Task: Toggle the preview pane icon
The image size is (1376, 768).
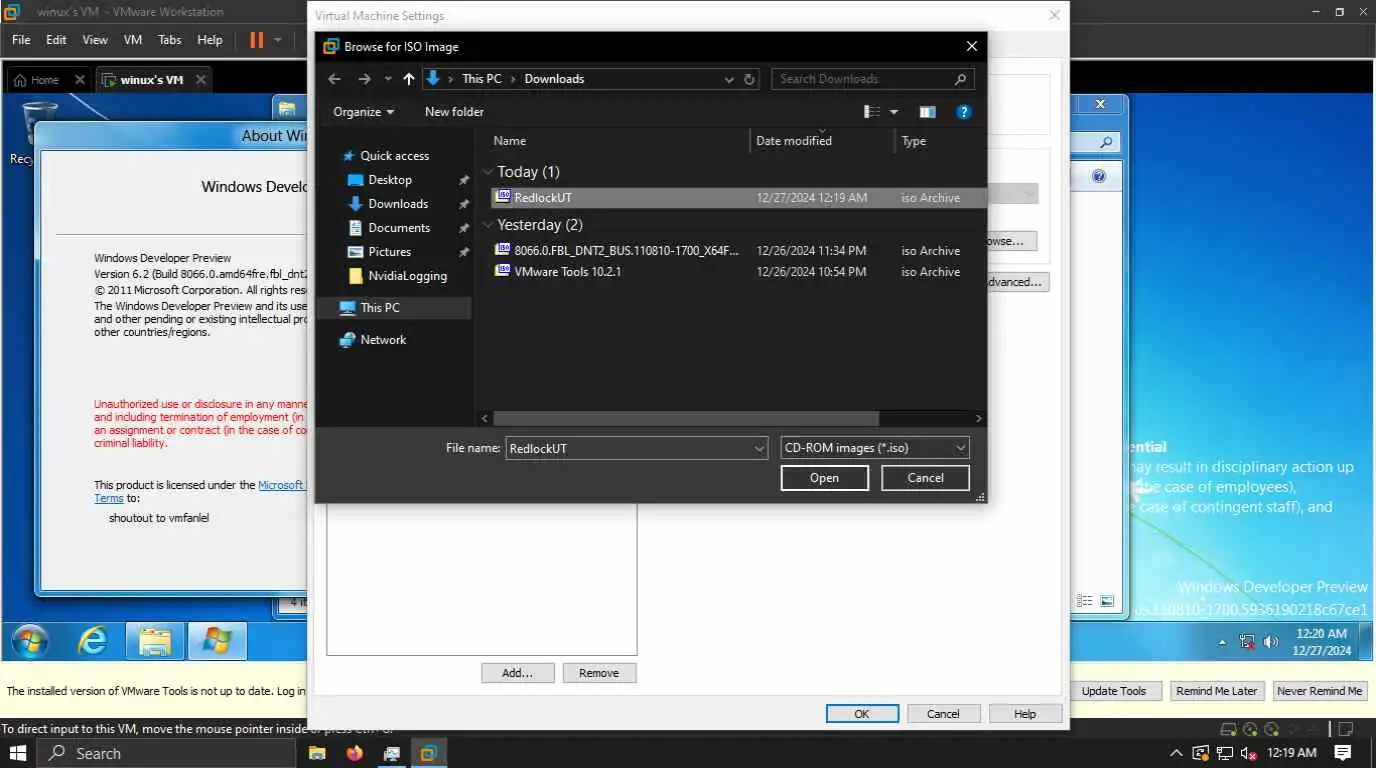Action: [x=927, y=112]
